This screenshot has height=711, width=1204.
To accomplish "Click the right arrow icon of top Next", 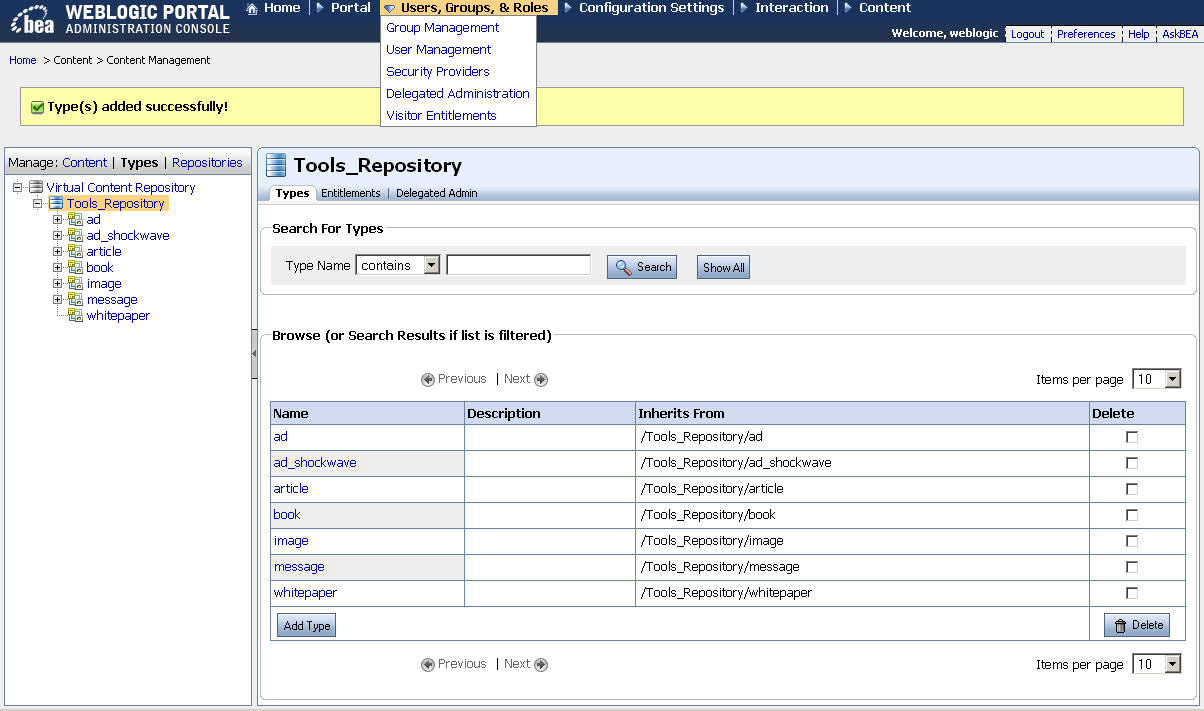I will (x=541, y=379).
